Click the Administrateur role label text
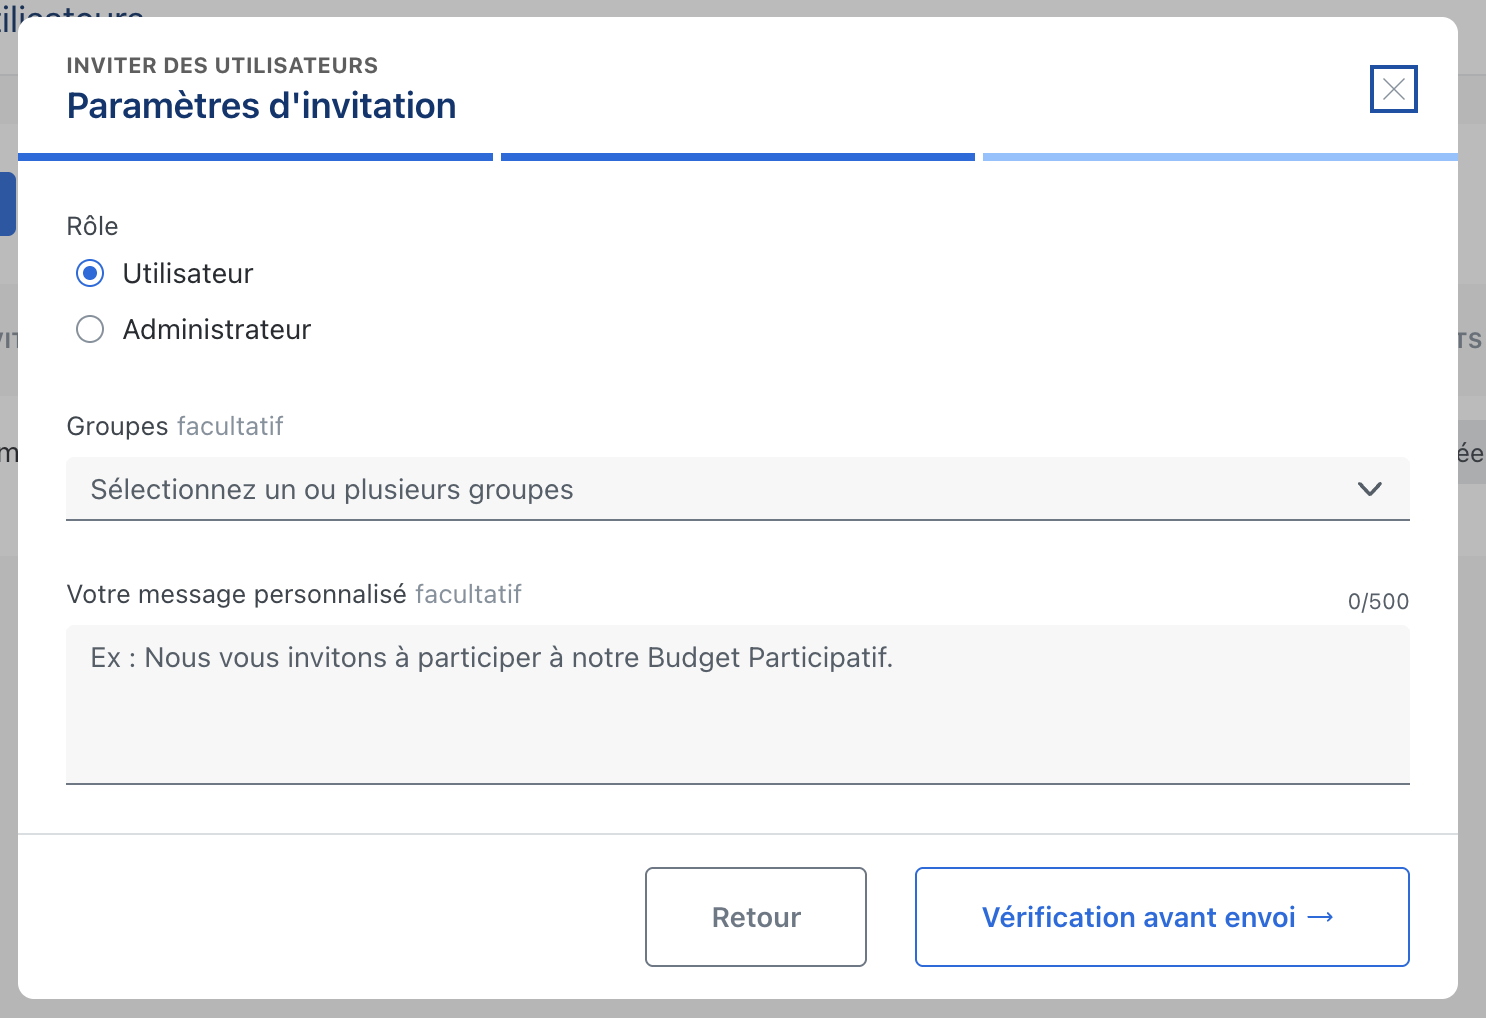Viewport: 1486px width, 1018px height. [216, 330]
